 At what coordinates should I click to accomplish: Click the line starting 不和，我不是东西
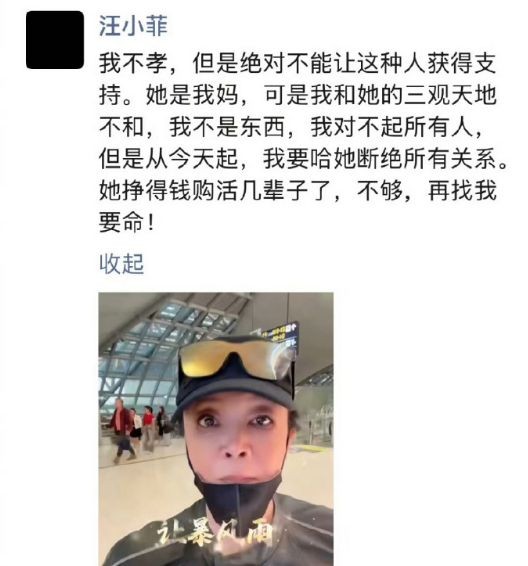(x=291, y=127)
